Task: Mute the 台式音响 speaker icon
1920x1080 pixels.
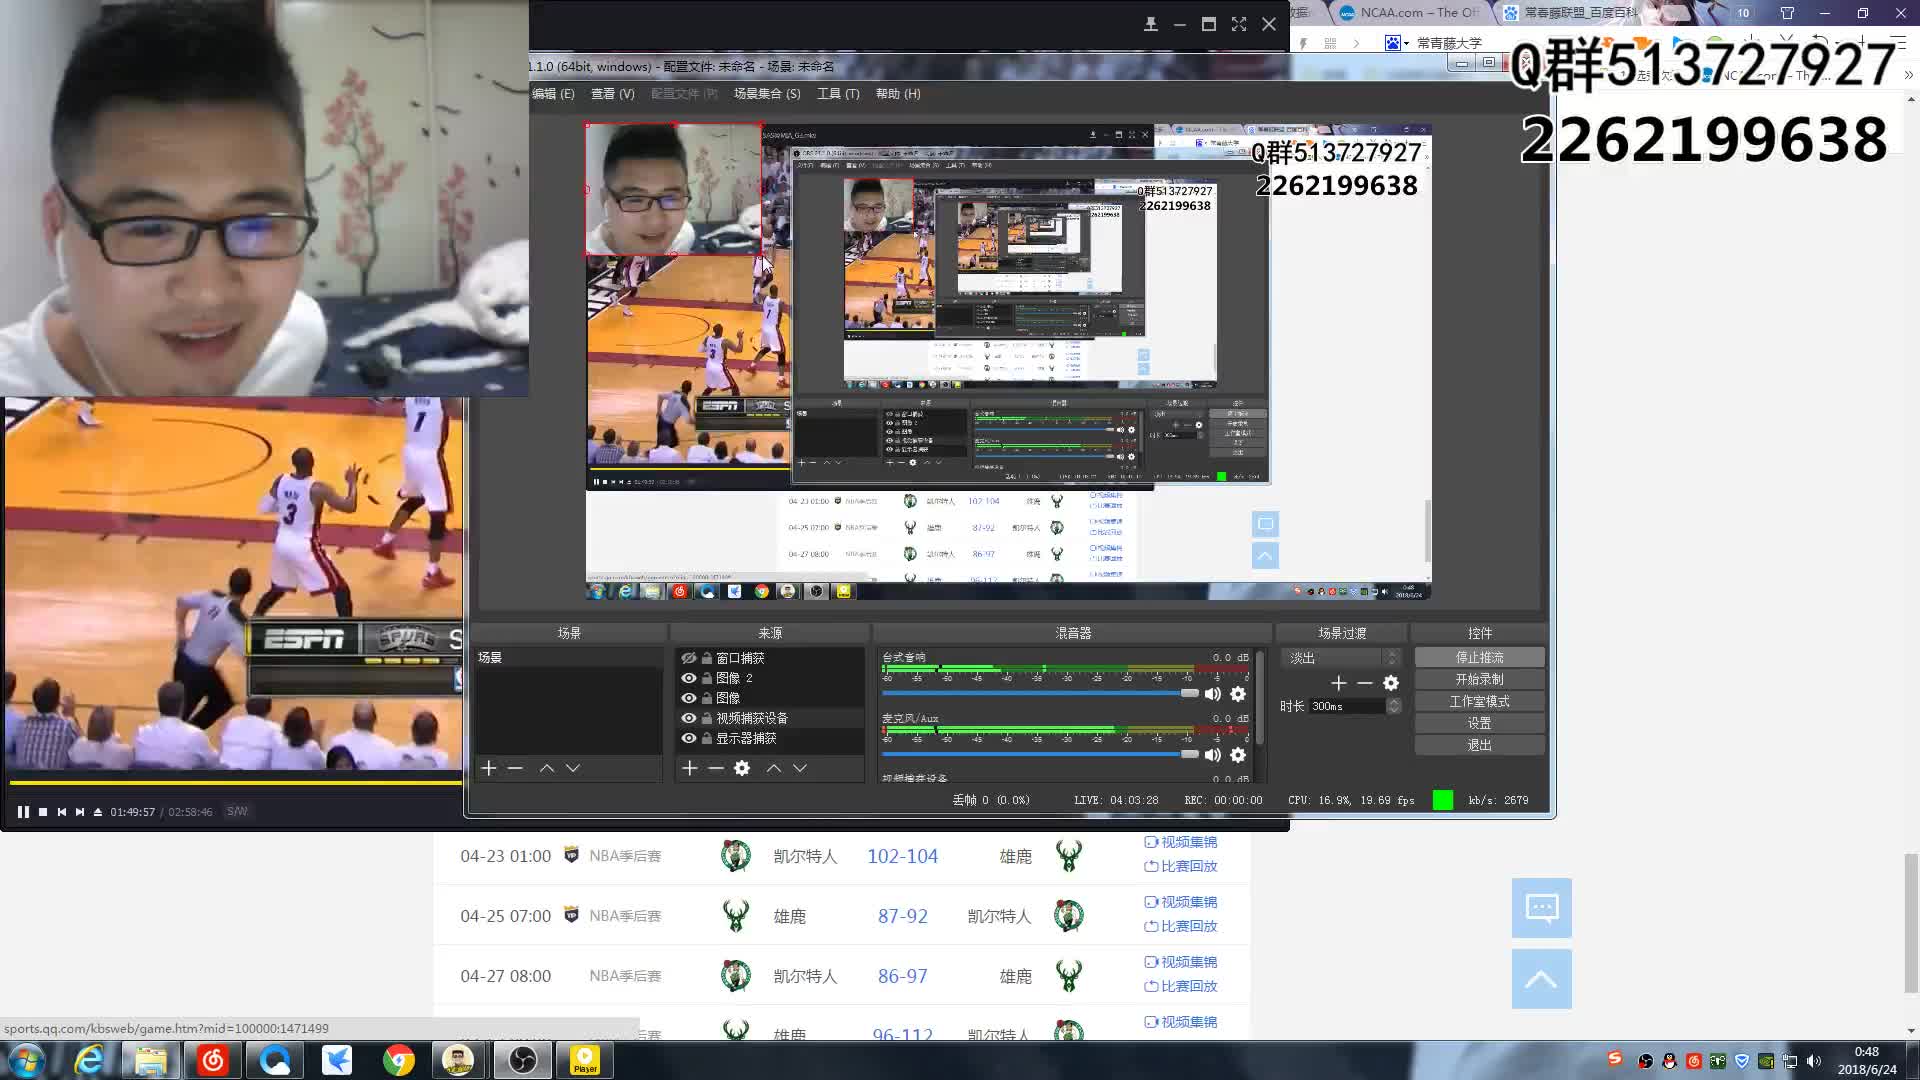Action: coord(1212,694)
